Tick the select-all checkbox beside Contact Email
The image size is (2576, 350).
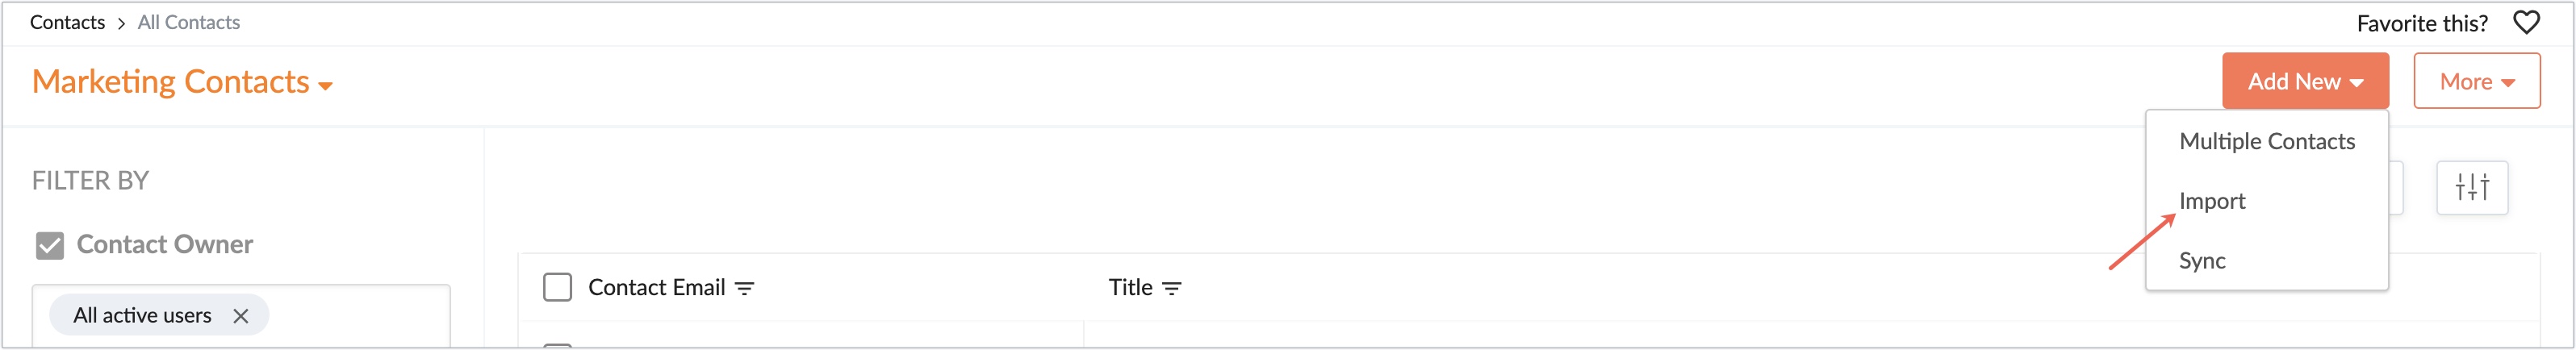[x=557, y=288]
